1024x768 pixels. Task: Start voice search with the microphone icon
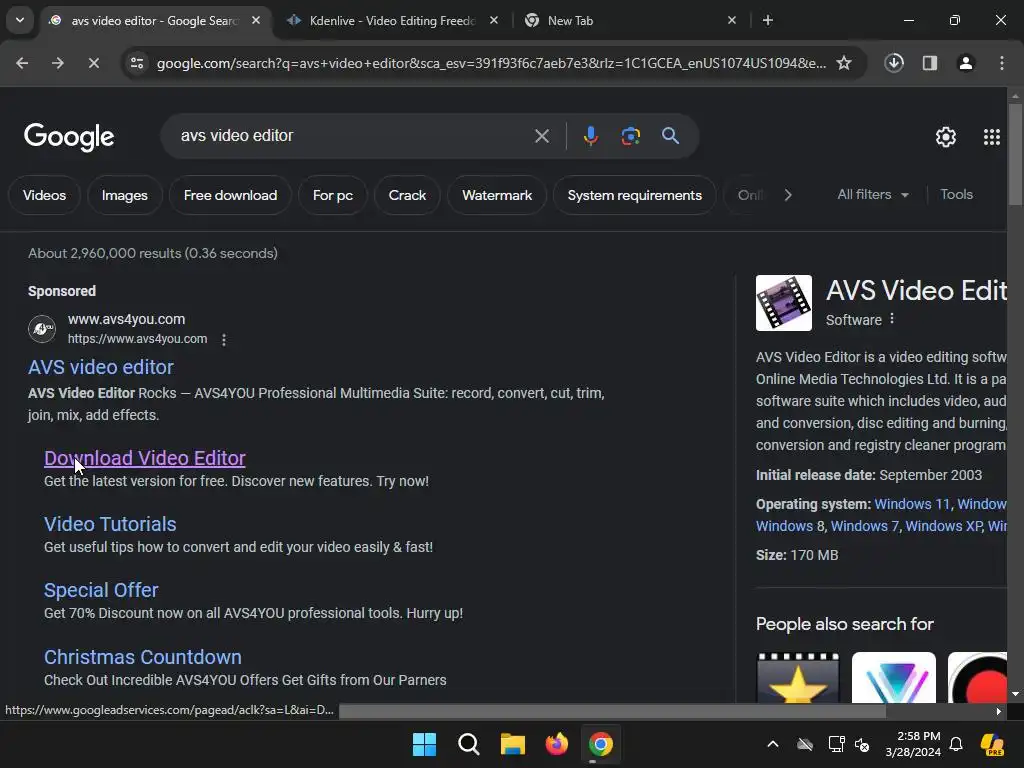(x=590, y=136)
